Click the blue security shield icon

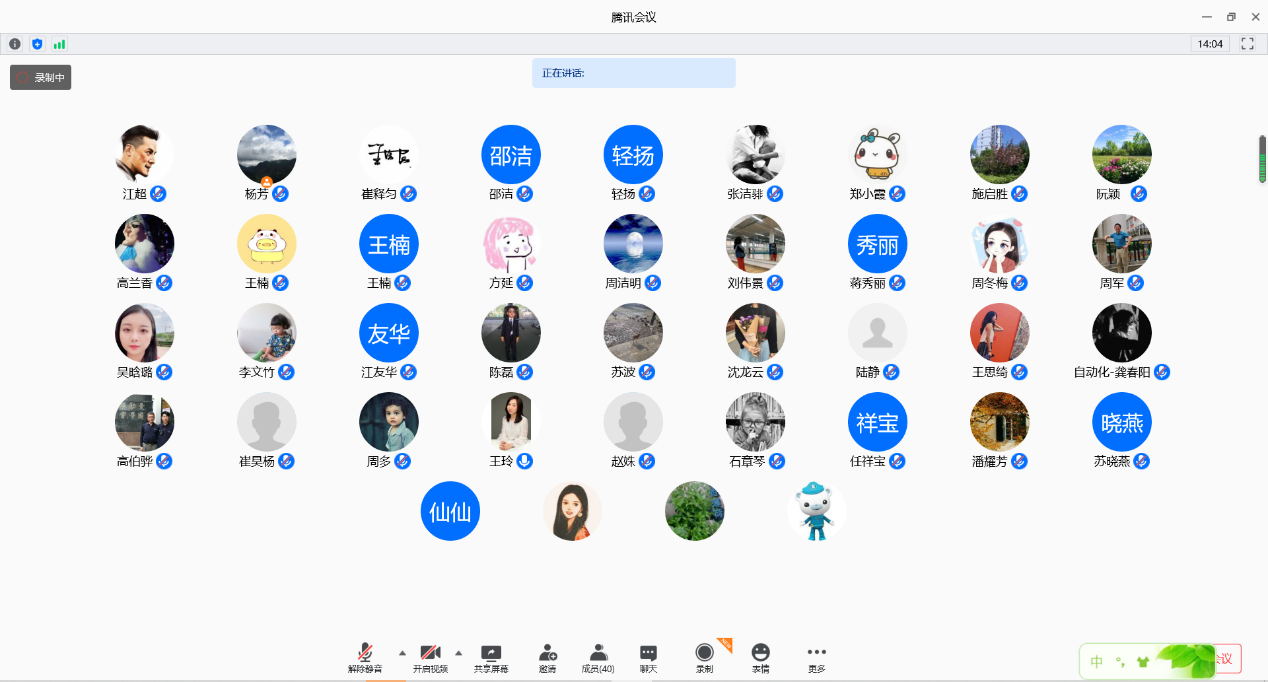click(x=37, y=44)
